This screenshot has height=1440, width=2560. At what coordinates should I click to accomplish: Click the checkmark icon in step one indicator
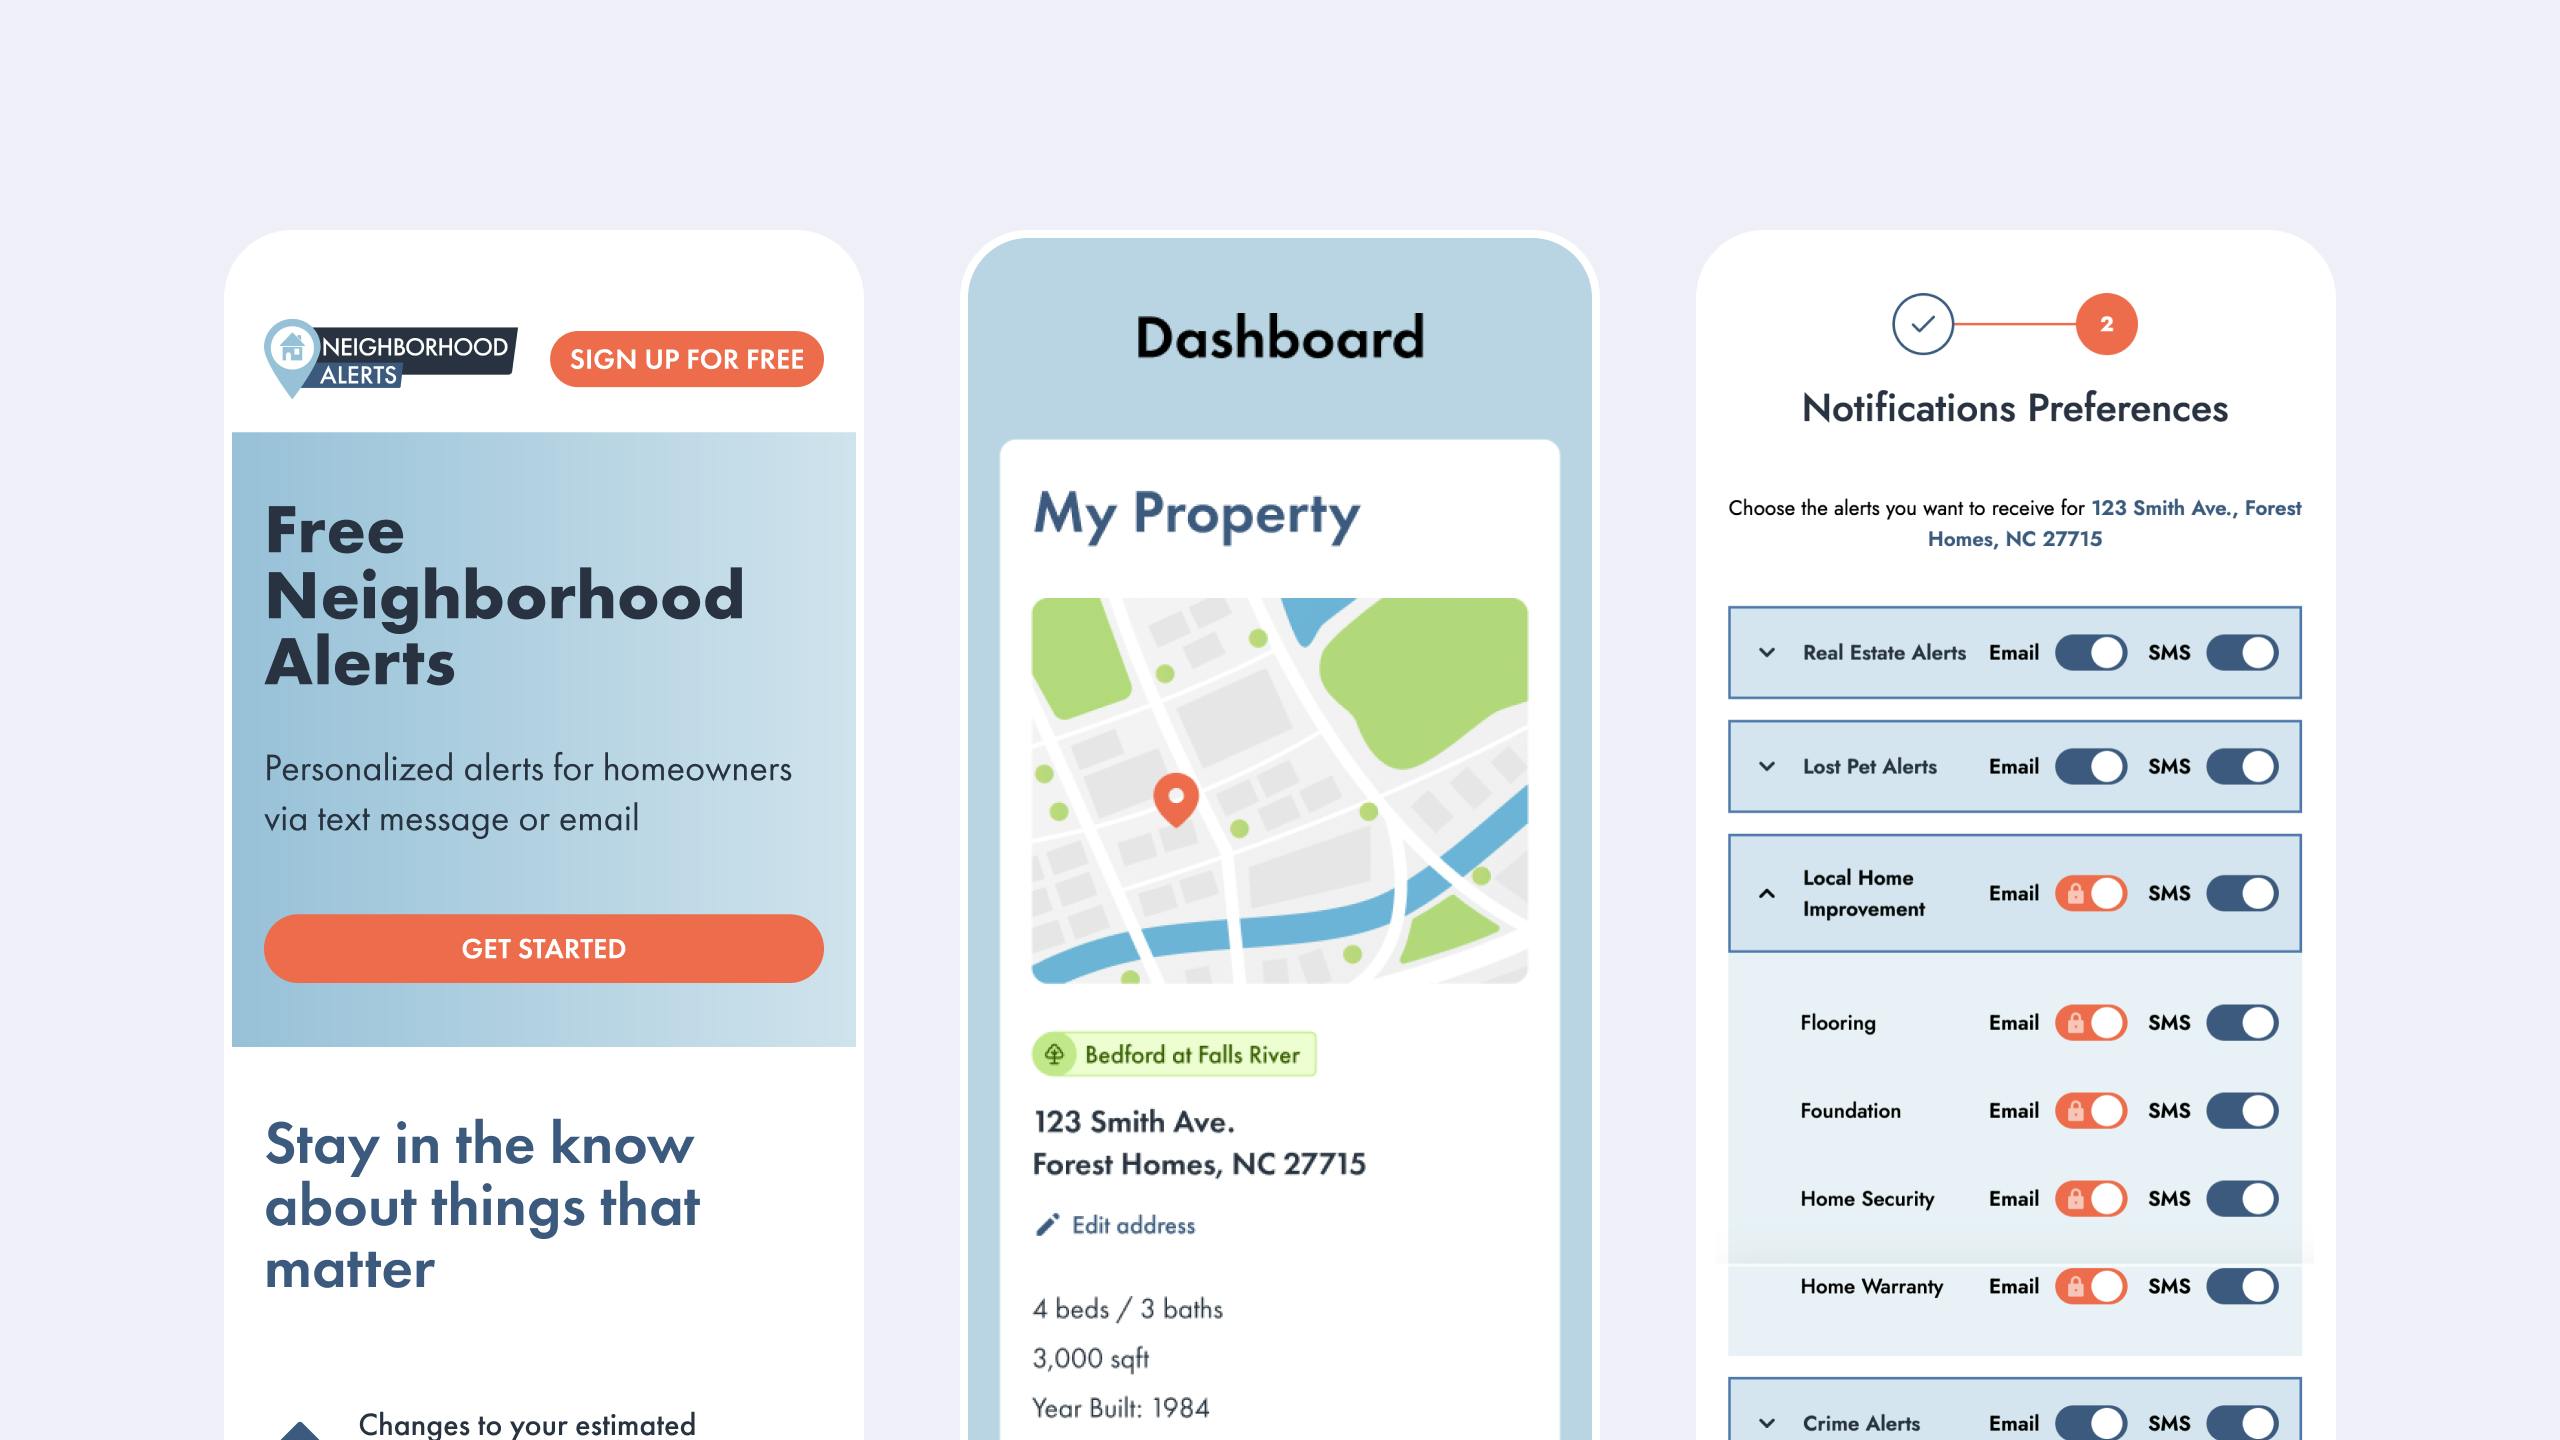pyautogui.click(x=1922, y=324)
